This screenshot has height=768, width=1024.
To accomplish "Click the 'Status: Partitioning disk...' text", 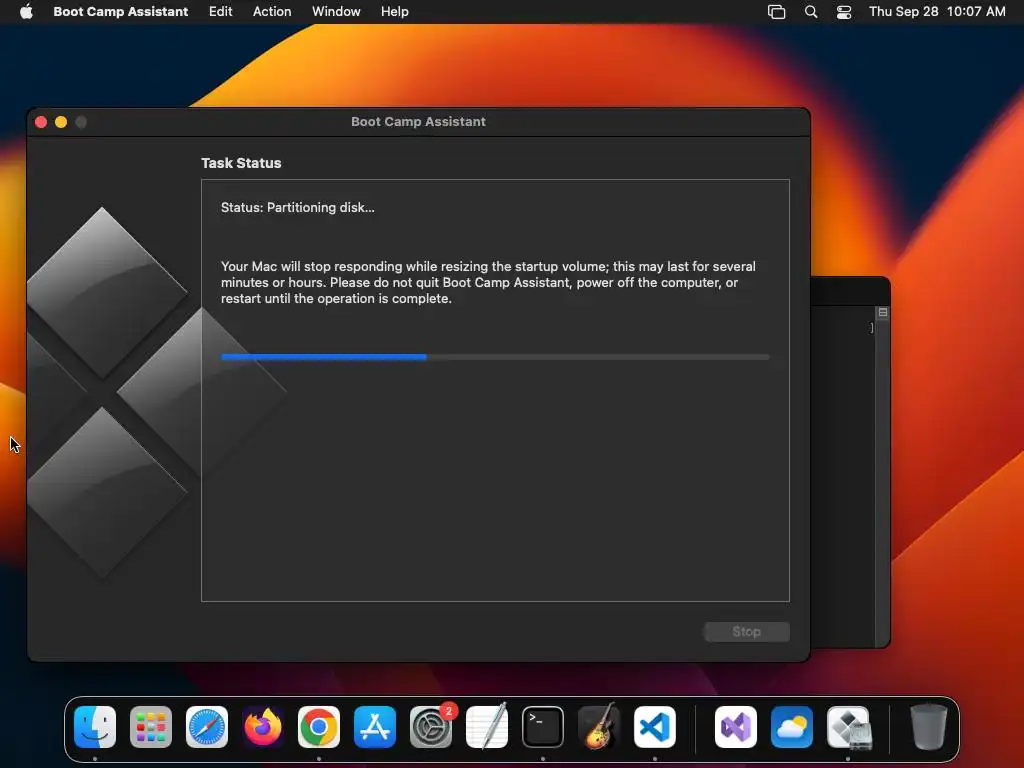I will pos(298,208).
